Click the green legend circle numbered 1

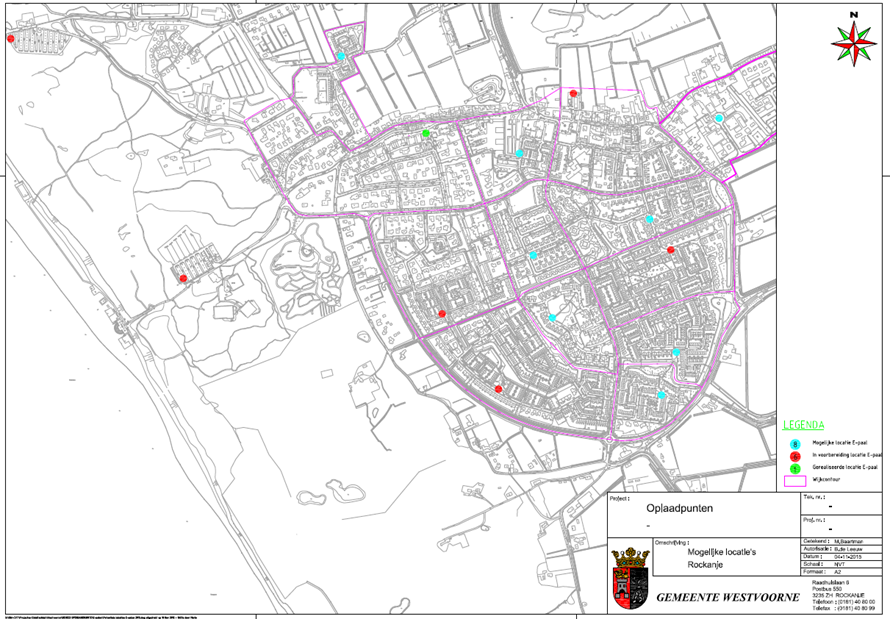(x=795, y=469)
